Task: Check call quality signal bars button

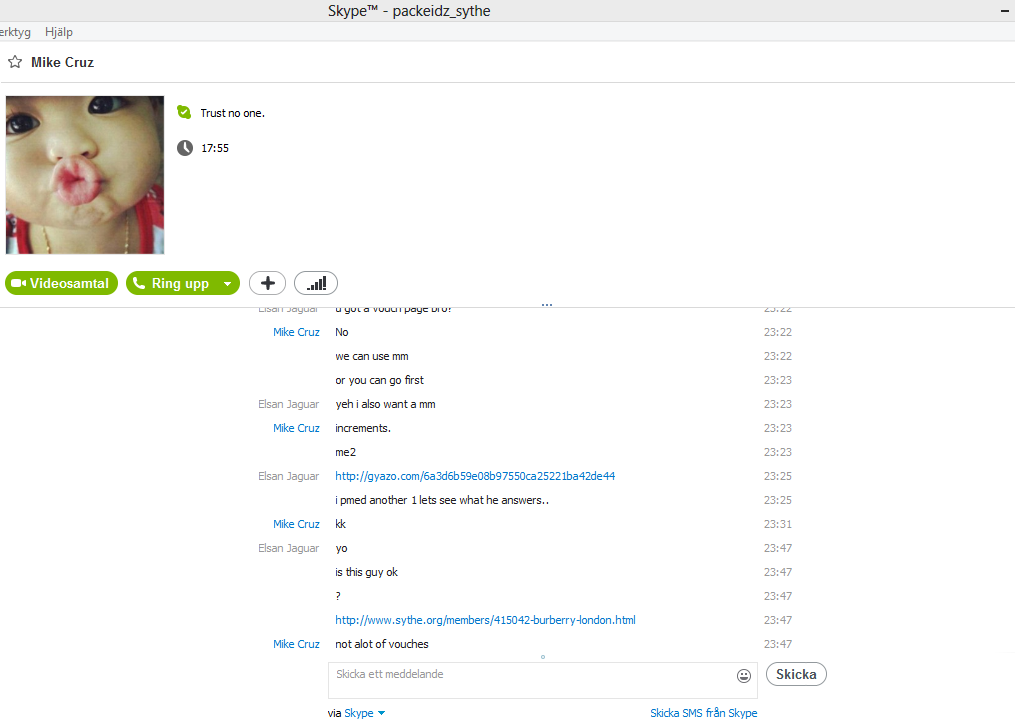Action: pyautogui.click(x=316, y=283)
